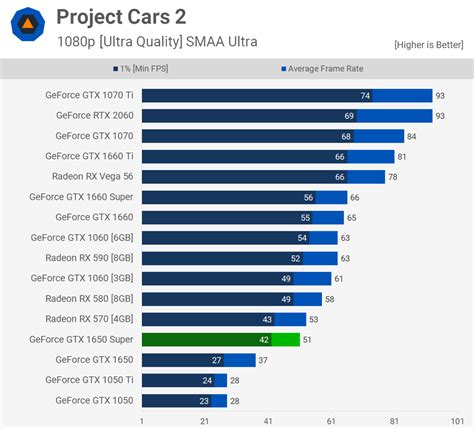
Task: Select the Project Cars 2 title
Action: [121, 16]
